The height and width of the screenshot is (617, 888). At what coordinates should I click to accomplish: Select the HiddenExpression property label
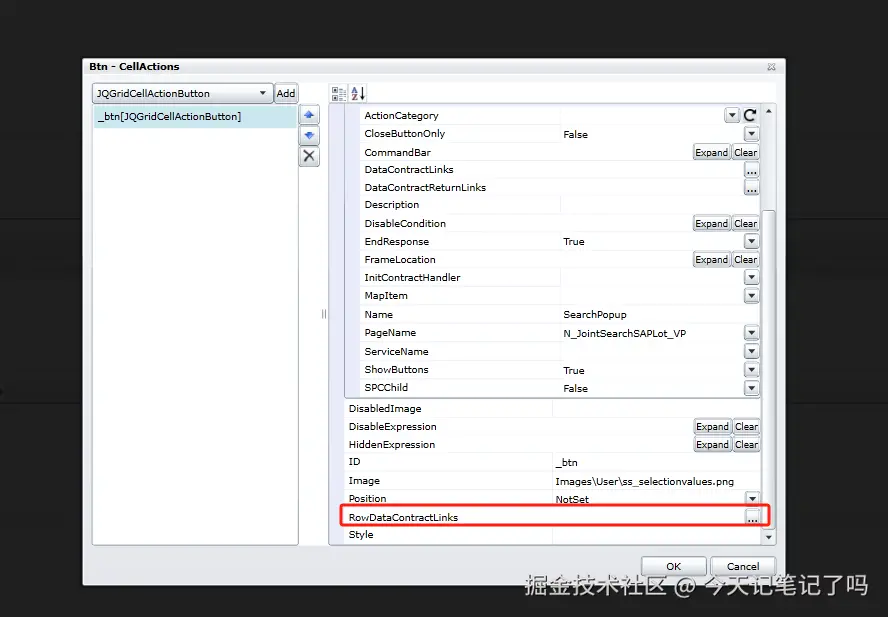[392, 445]
